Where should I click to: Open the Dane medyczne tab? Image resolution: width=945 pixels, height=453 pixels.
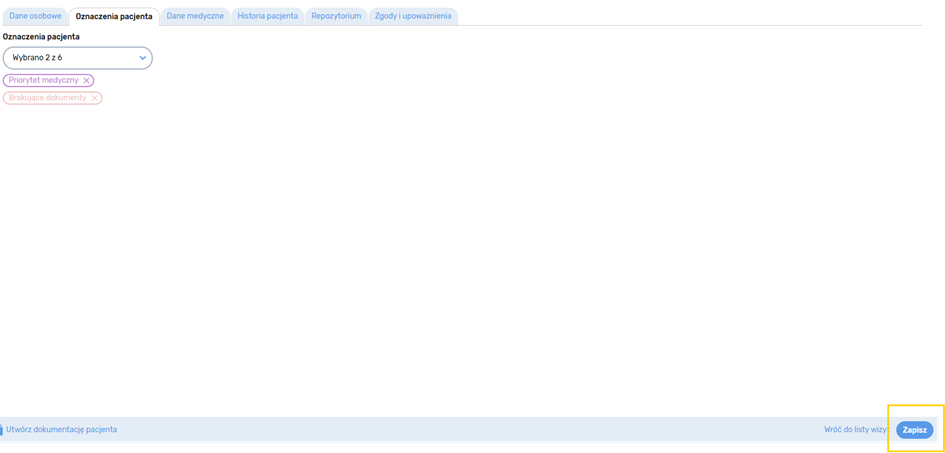[x=195, y=16]
